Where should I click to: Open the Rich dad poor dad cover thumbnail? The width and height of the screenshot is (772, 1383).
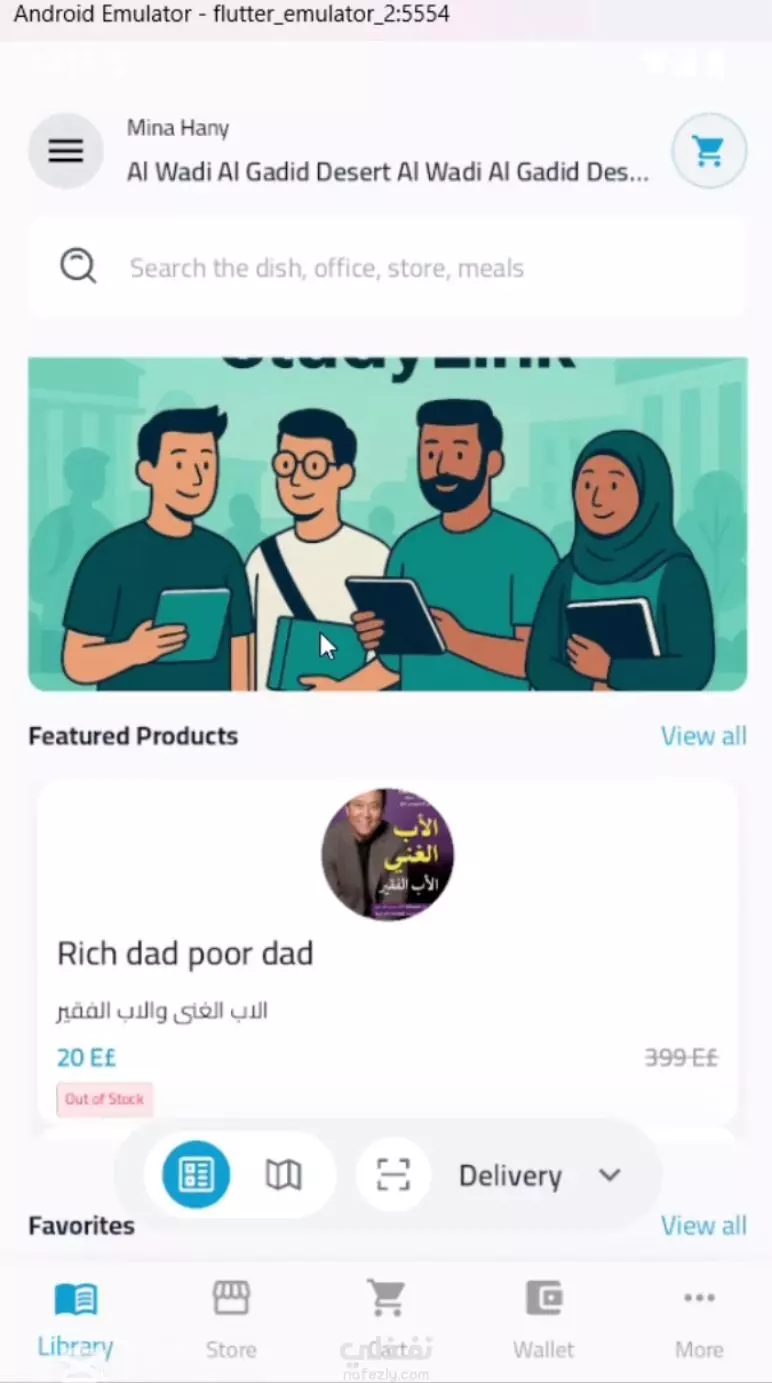point(387,854)
